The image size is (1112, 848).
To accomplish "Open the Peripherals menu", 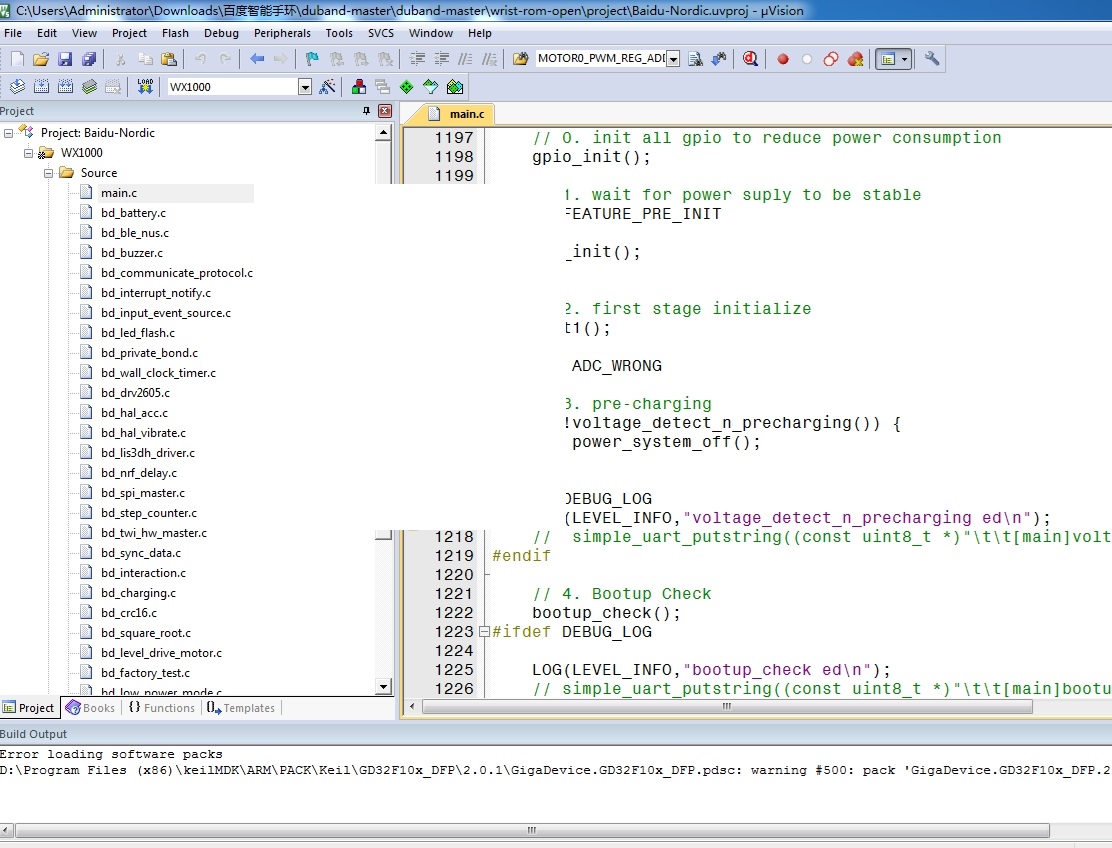I will (282, 33).
